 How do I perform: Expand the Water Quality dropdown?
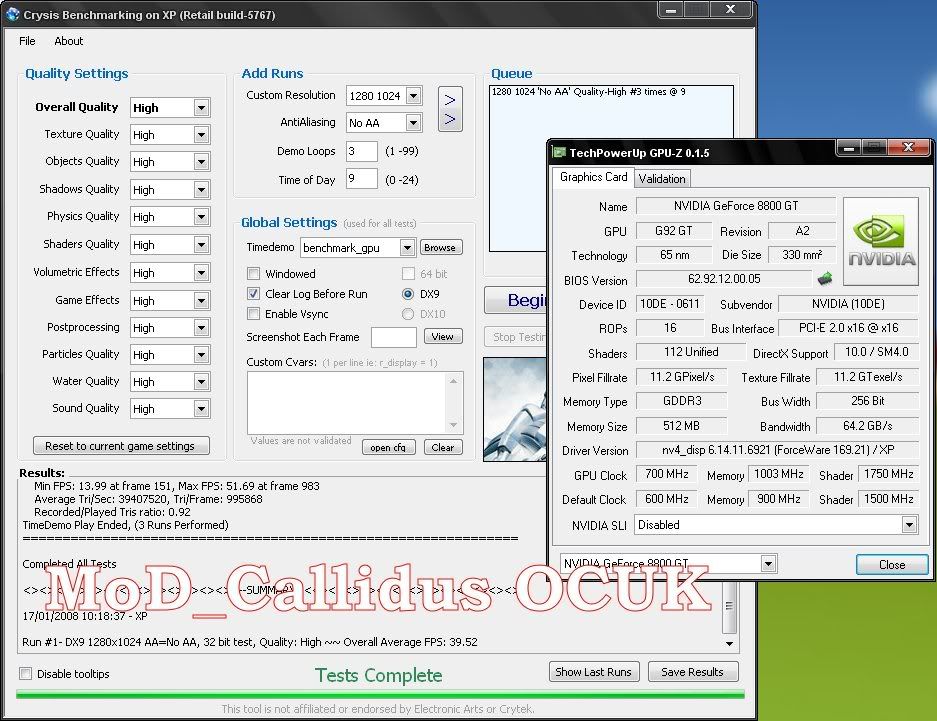201,382
